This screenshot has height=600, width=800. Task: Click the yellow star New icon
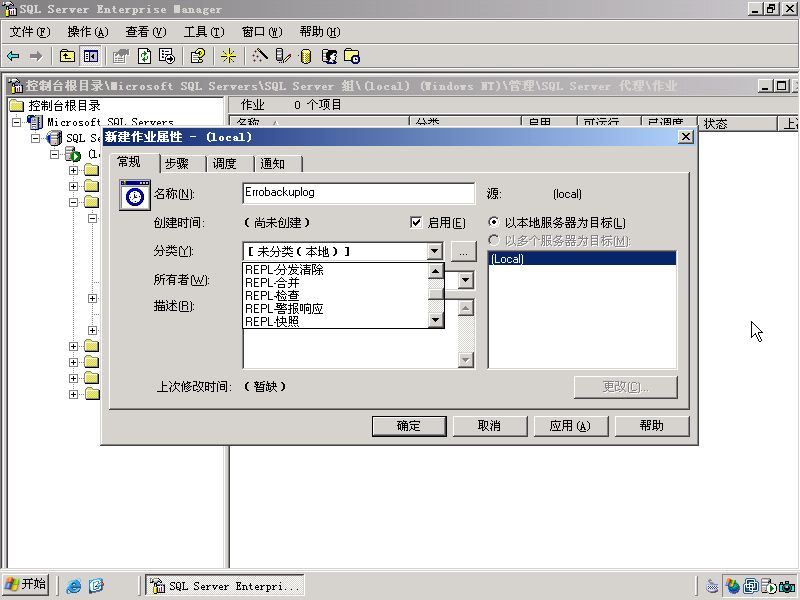[x=228, y=56]
